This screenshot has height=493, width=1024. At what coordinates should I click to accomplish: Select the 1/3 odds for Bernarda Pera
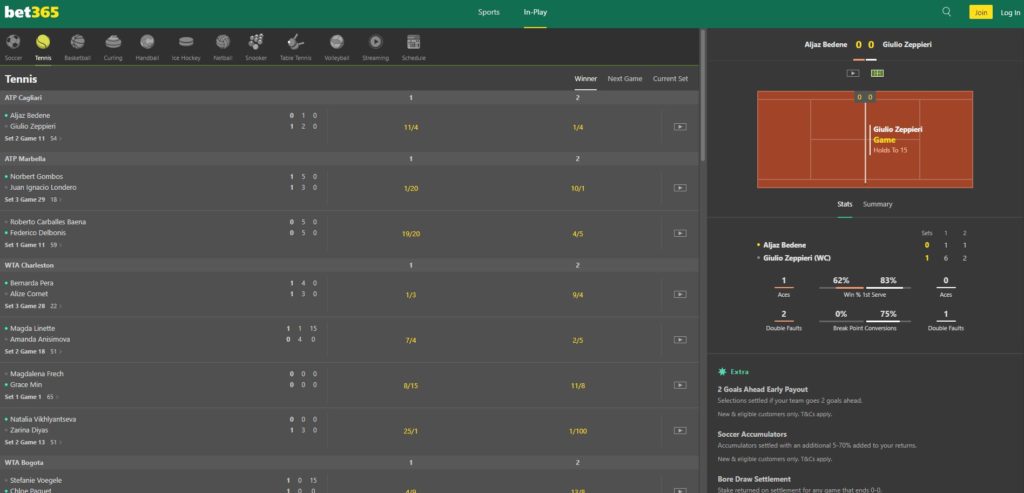point(411,294)
